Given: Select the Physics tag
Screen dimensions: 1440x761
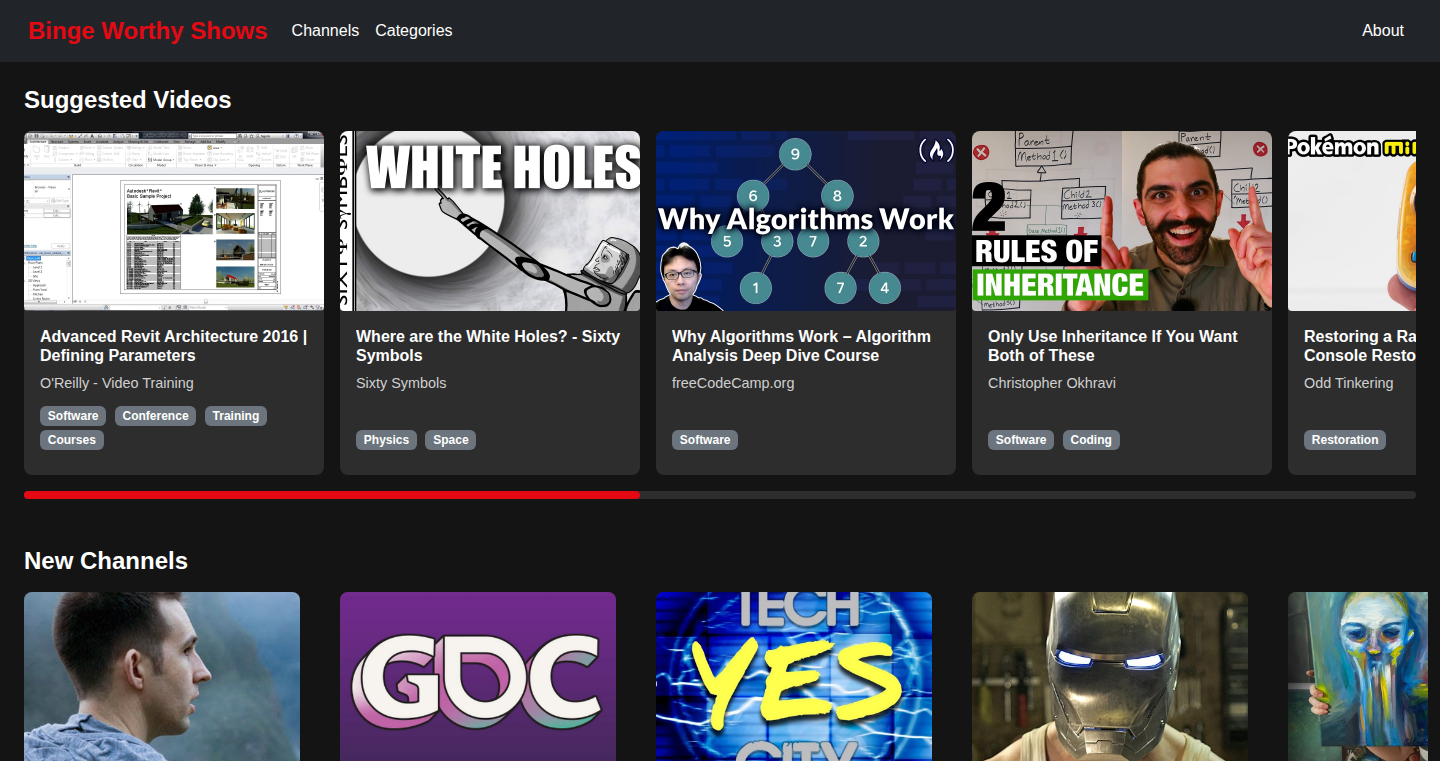Looking at the screenshot, I should point(386,440).
